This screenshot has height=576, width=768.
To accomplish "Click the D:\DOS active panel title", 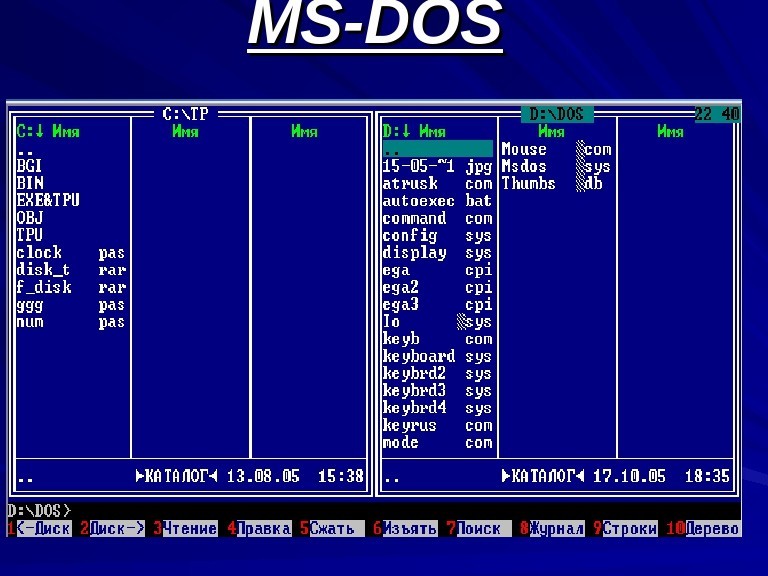I will [x=557, y=114].
